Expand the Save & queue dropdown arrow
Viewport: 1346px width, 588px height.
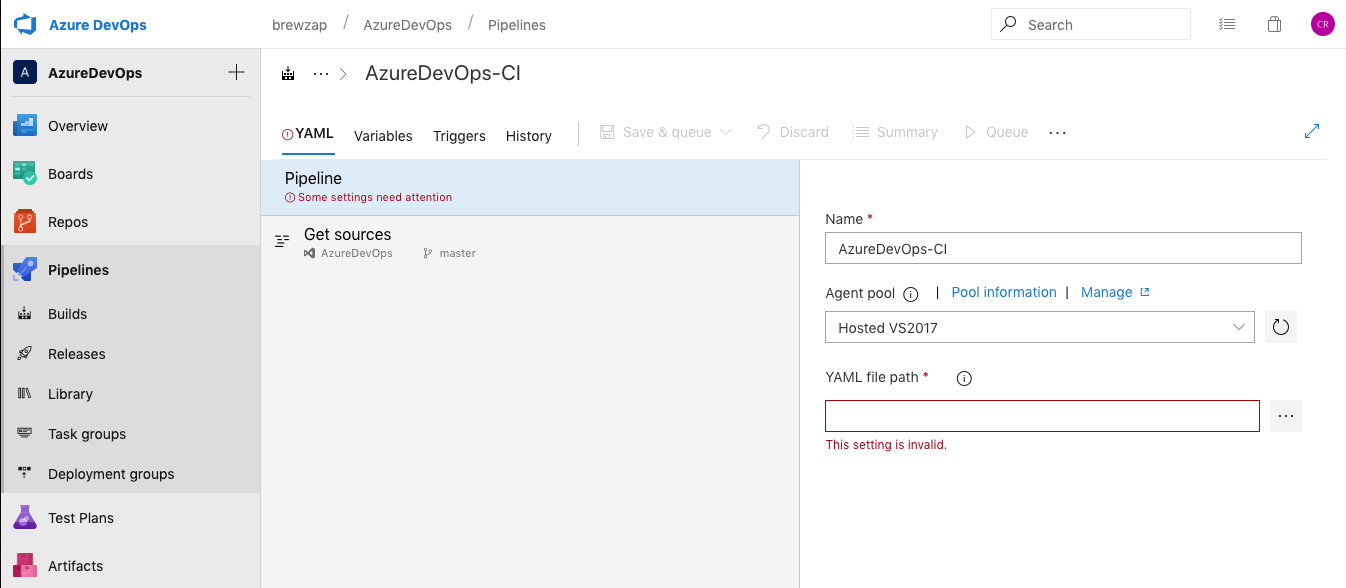point(726,132)
